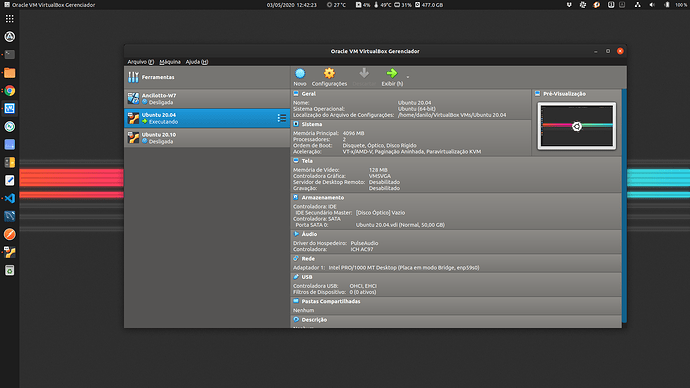Screen dimensions: 690x388
Task: Open the Arquivo menu
Action: click(x=140, y=62)
